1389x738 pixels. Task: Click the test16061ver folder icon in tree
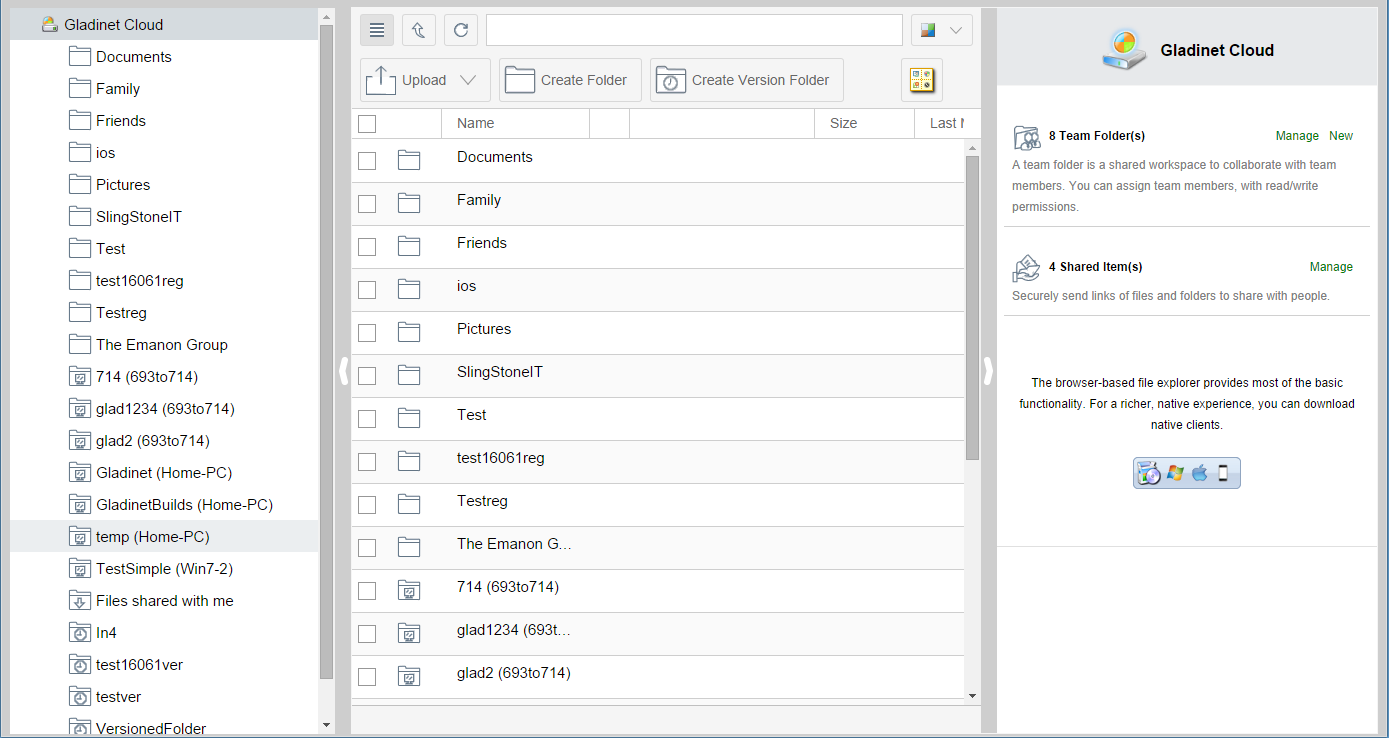point(80,665)
